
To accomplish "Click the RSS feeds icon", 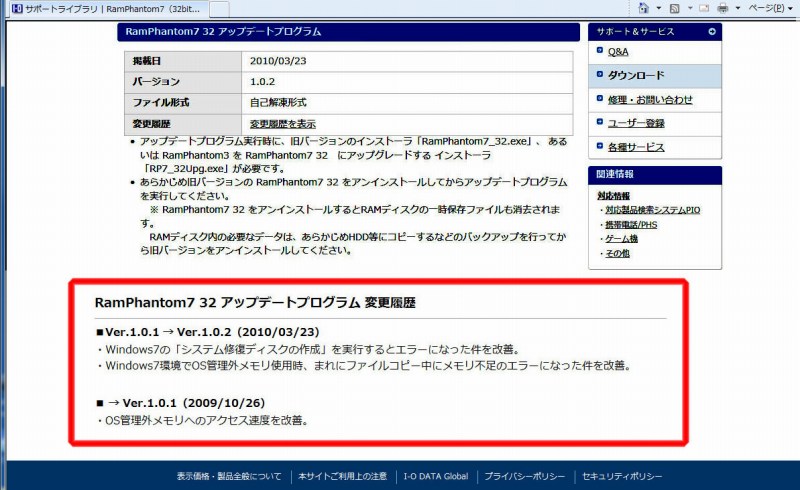I will 675,8.
